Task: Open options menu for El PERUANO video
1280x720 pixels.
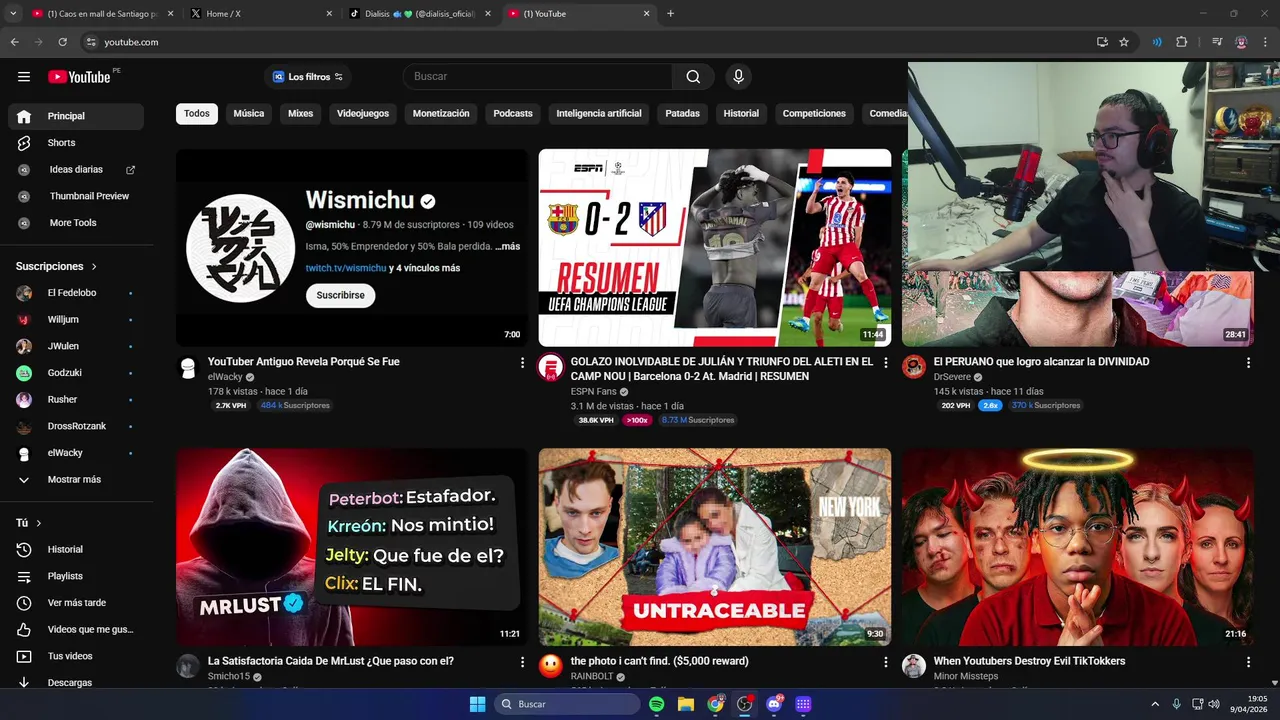Action: coord(1248,363)
